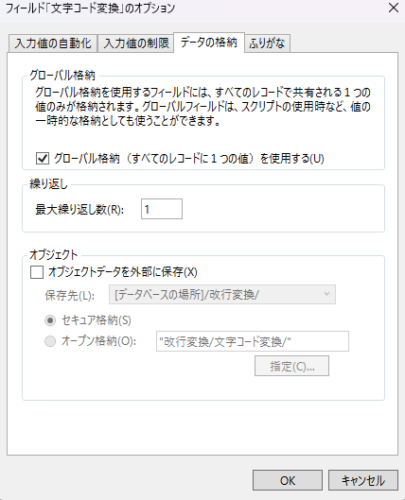
Task: Uncheck the グローバル格納 checkbox
Action: [x=43, y=159]
